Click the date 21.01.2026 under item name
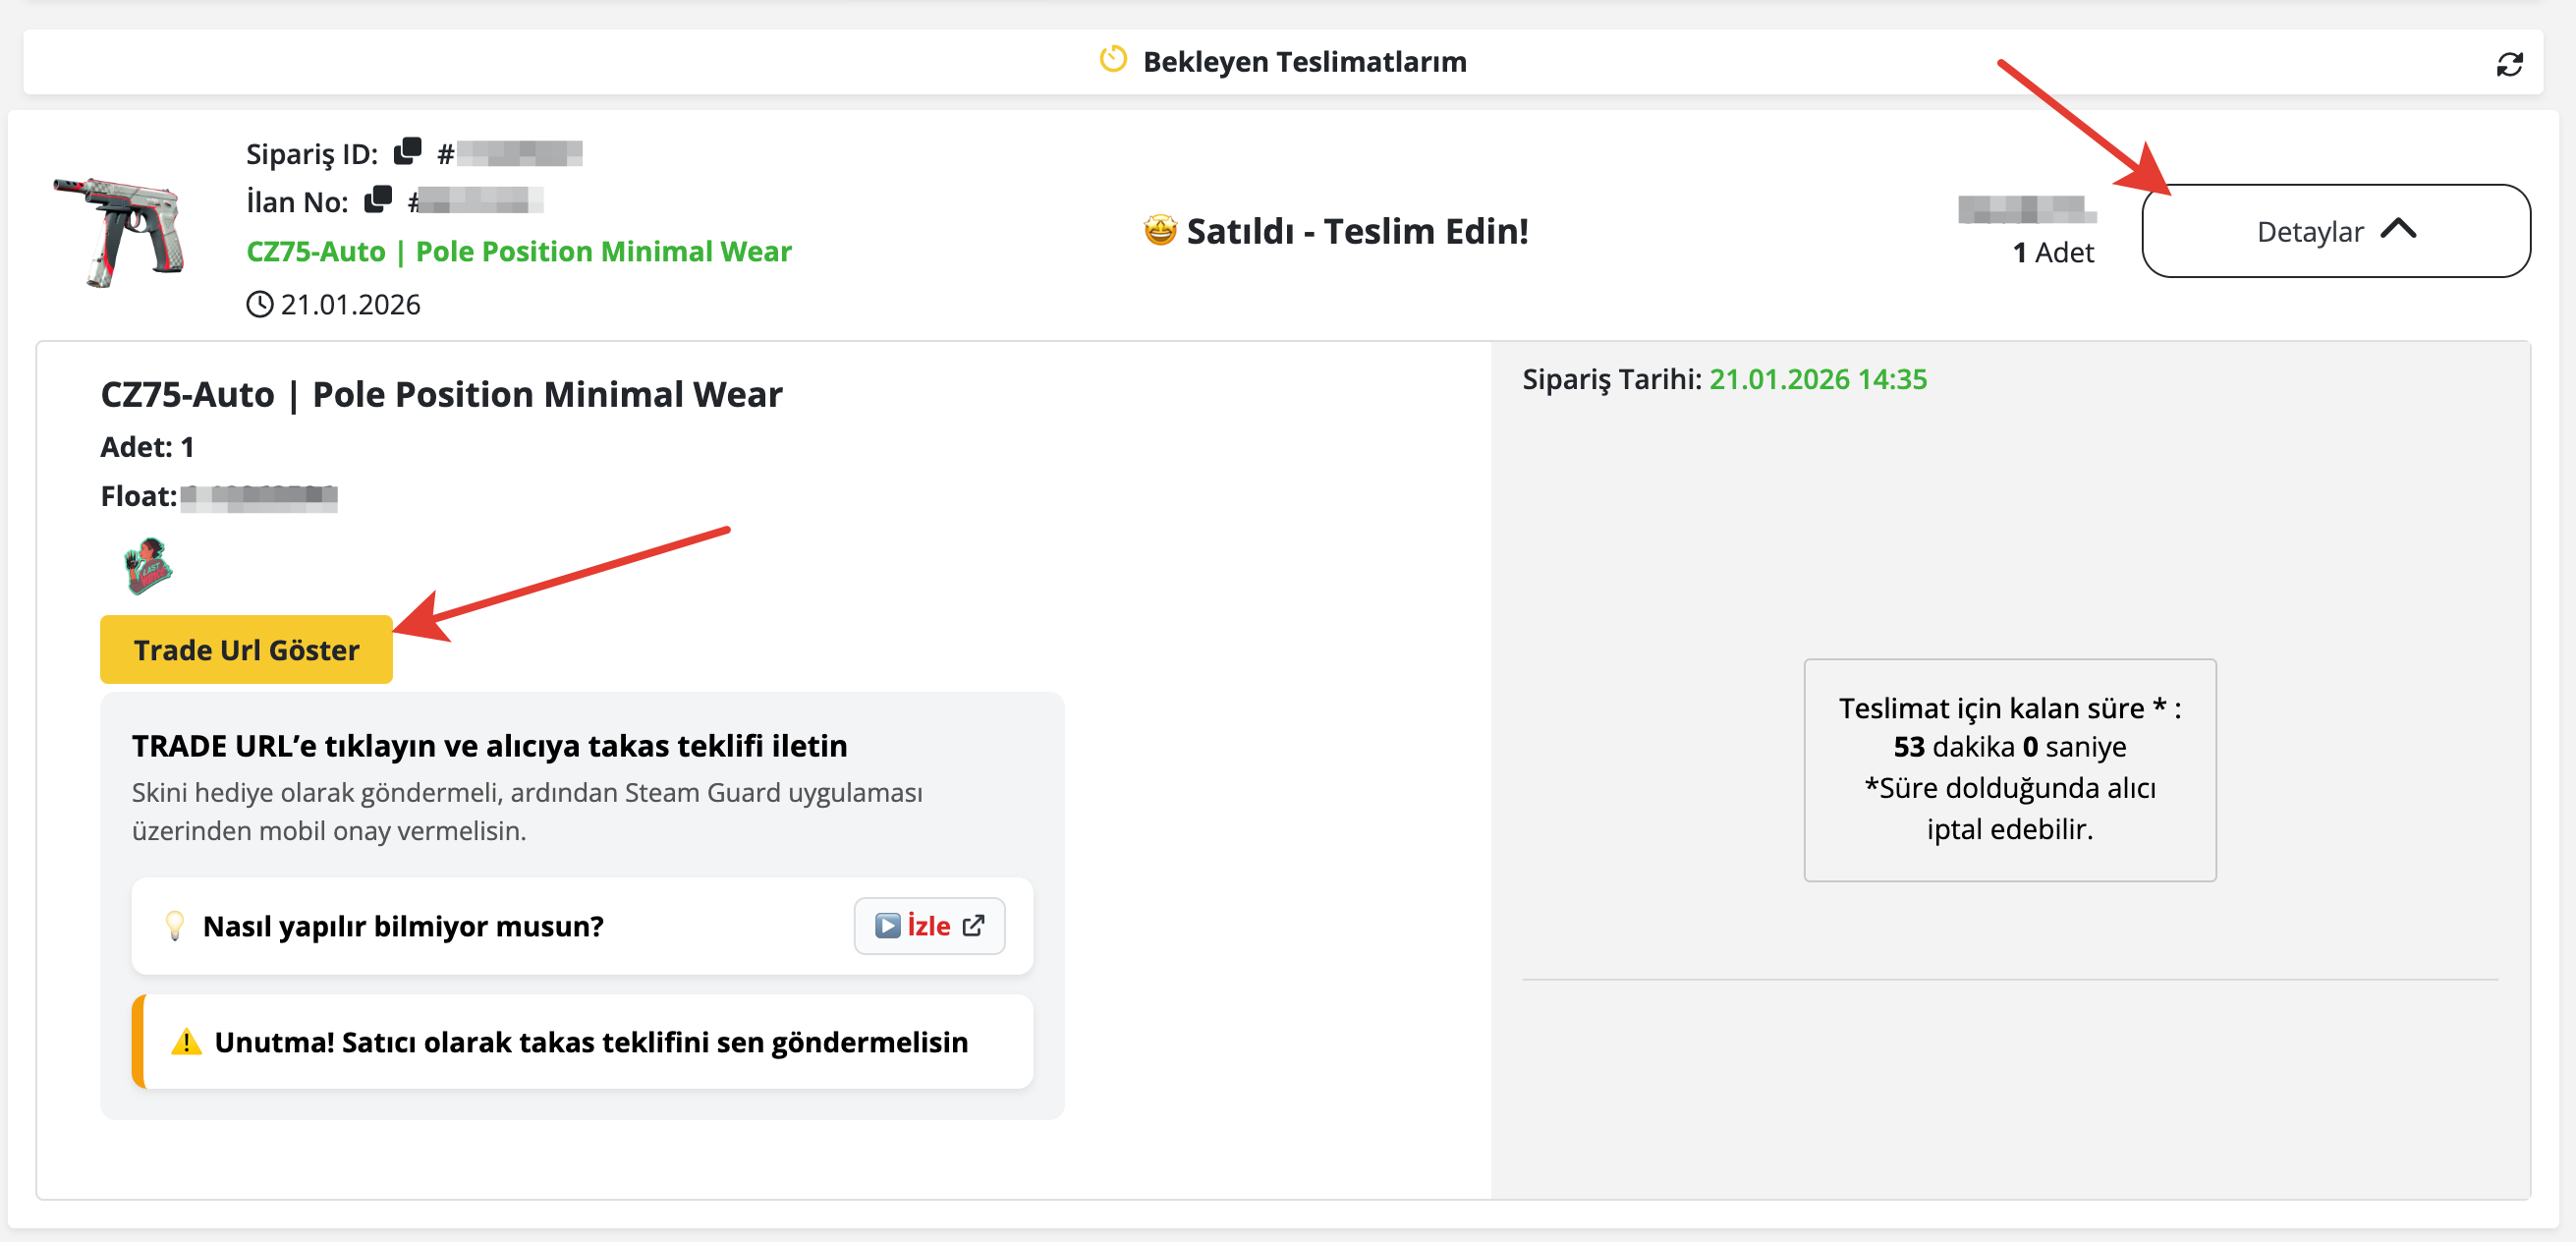2576x1242 pixels. tap(350, 304)
